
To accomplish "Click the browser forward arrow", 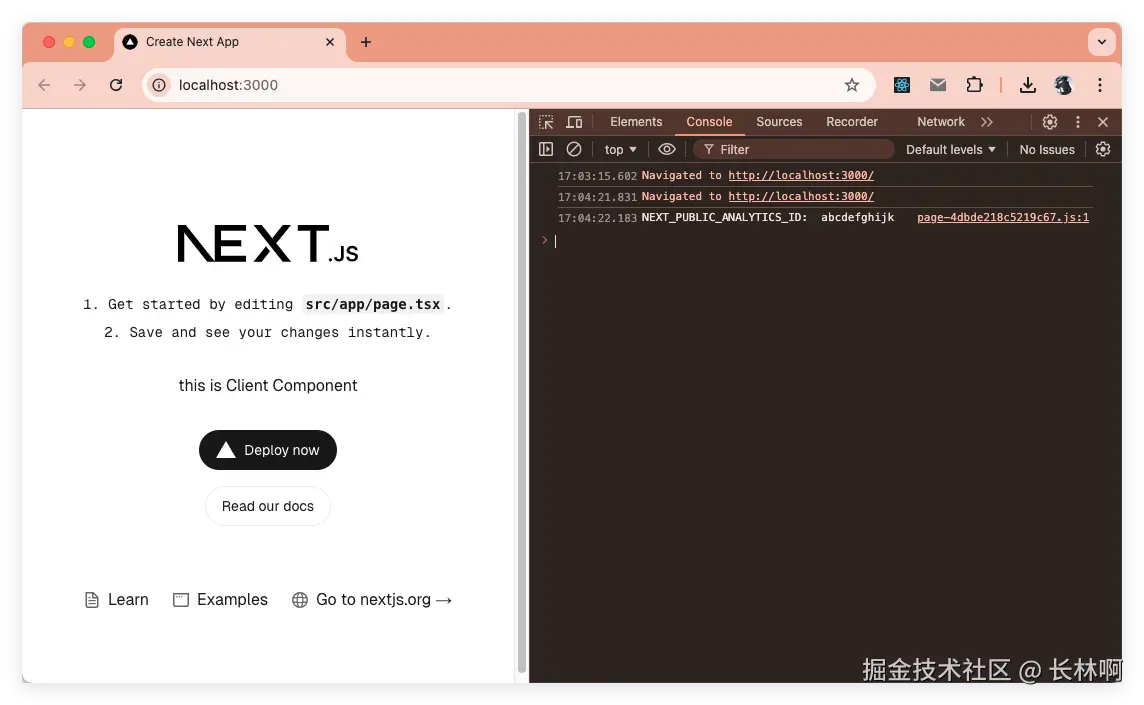I will click(80, 85).
